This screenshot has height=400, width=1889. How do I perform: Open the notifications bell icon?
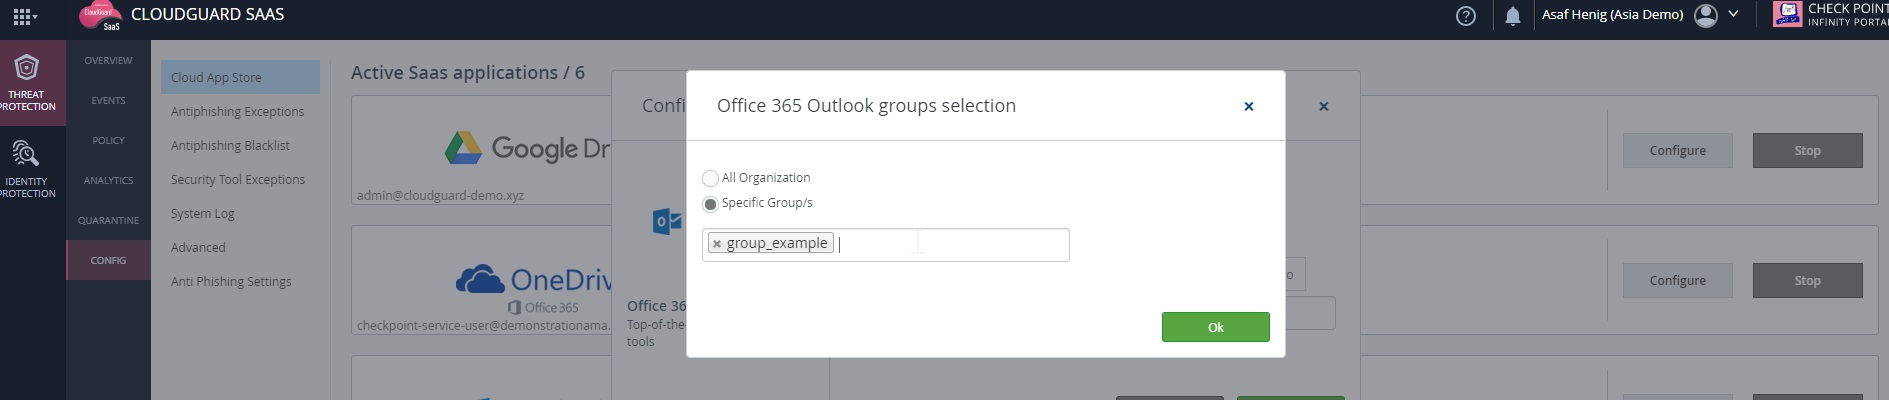[1513, 16]
